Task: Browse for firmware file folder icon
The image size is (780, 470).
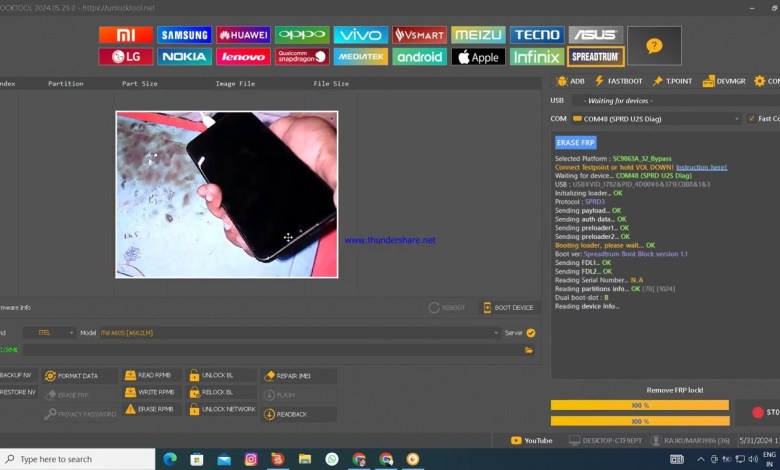Action: (529, 350)
